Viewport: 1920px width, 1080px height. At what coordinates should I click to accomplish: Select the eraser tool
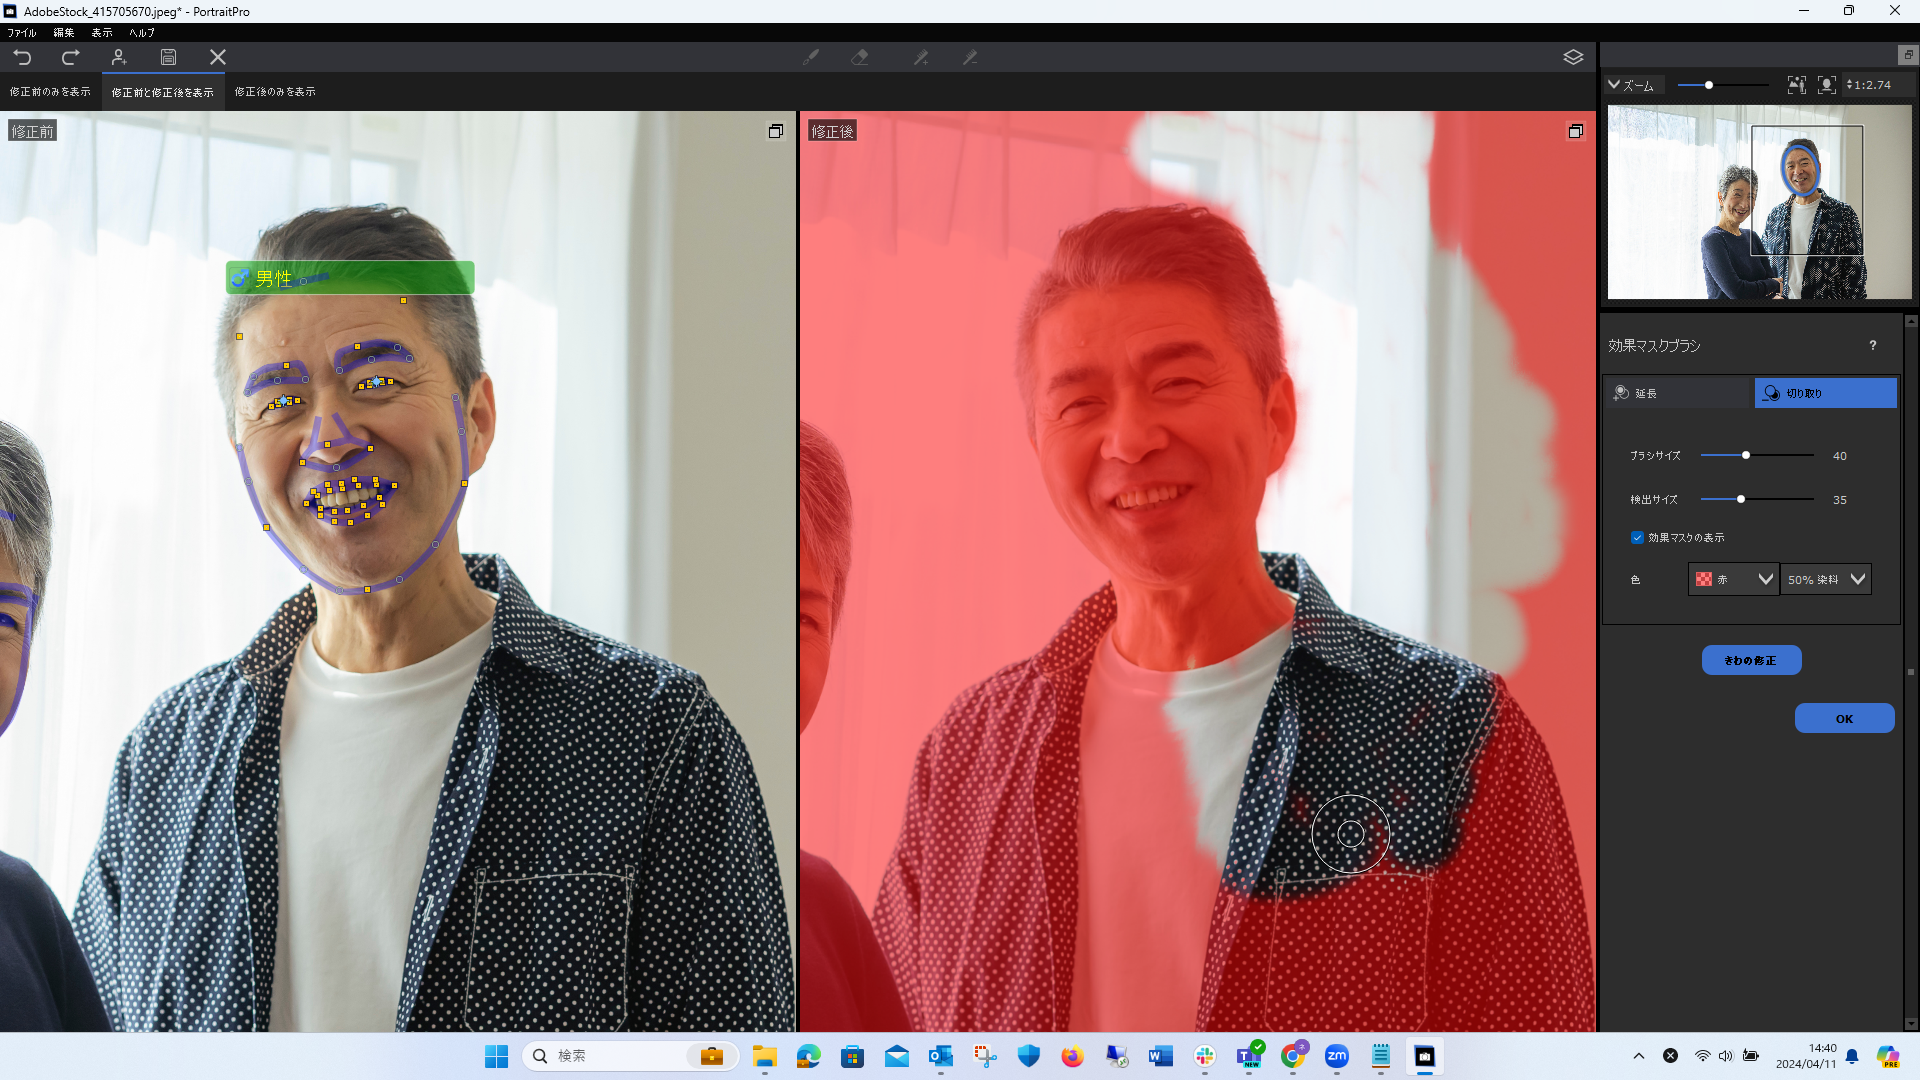[860, 57]
